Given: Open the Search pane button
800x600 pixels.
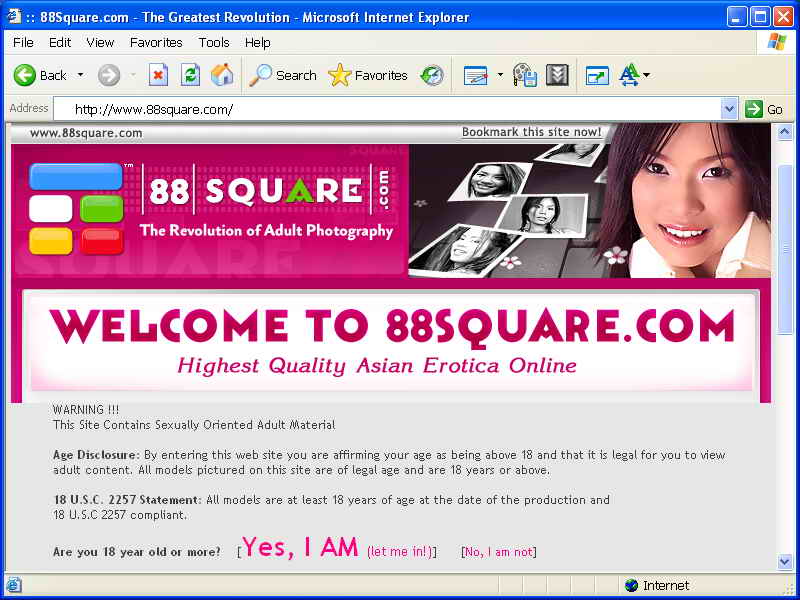Looking at the screenshot, I should coord(283,76).
